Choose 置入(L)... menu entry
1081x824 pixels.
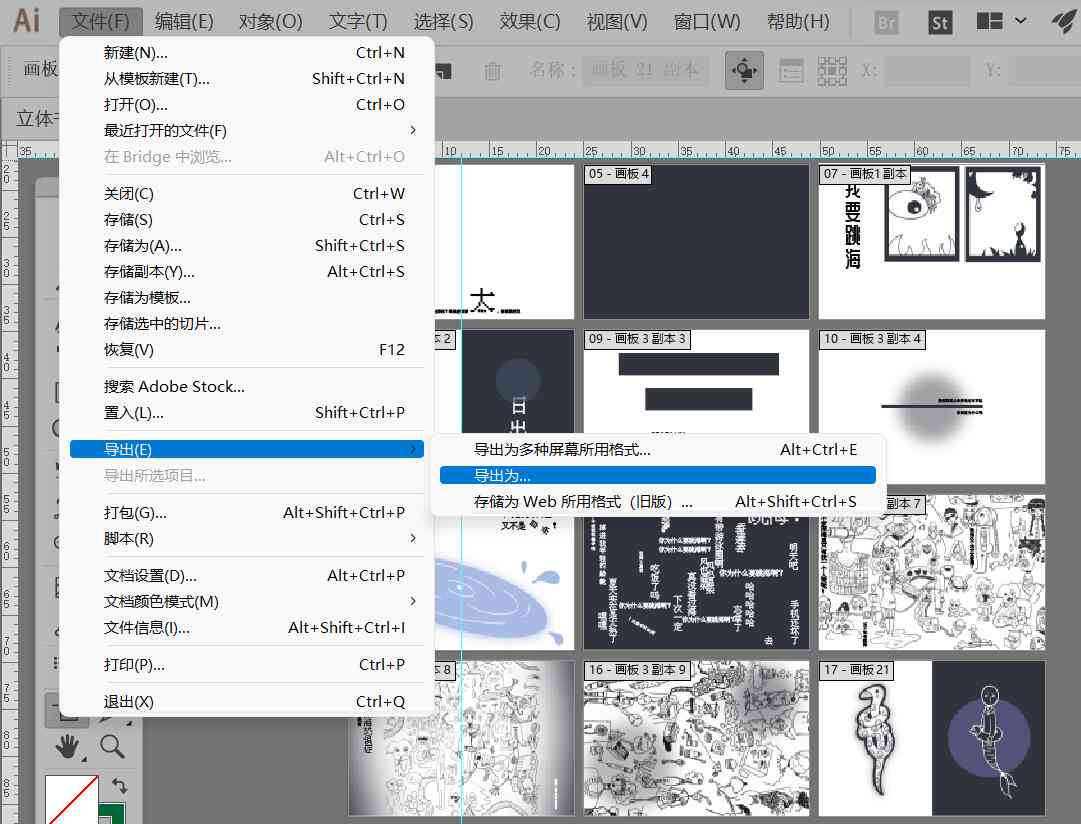pyautogui.click(x=247, y=412)
